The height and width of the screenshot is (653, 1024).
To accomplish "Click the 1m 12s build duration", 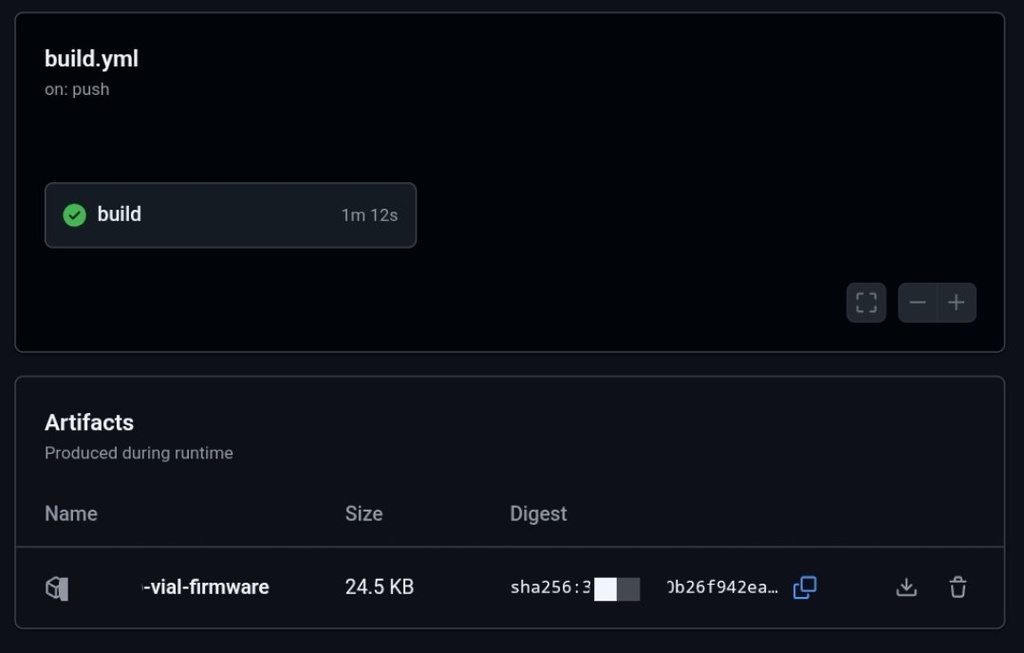I will (369, 215).
